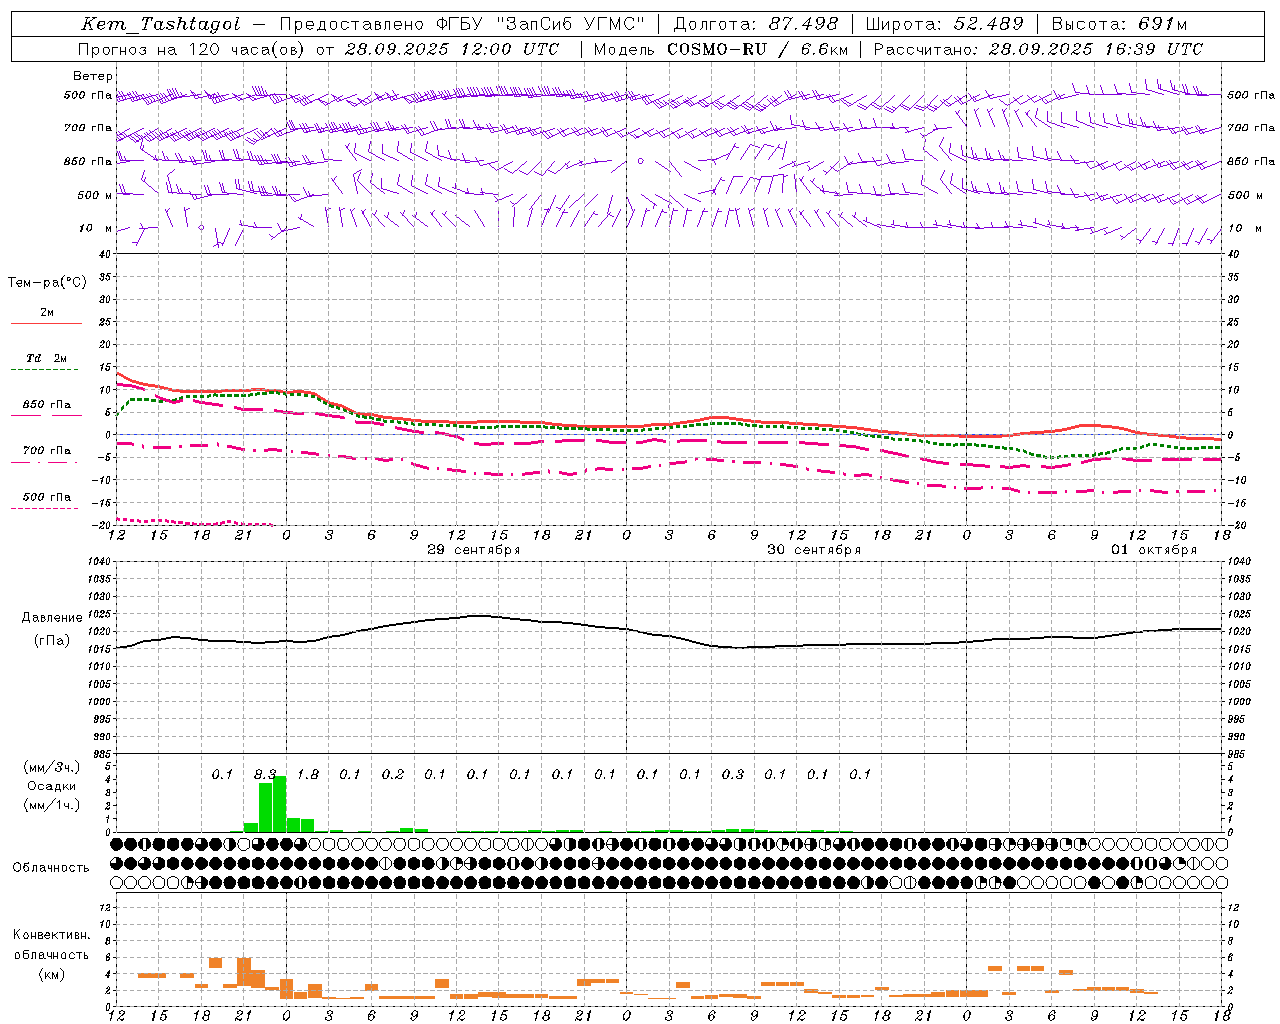Click the 01 октября date label
1280x1024 pixels.
(x=1153, y=550)
